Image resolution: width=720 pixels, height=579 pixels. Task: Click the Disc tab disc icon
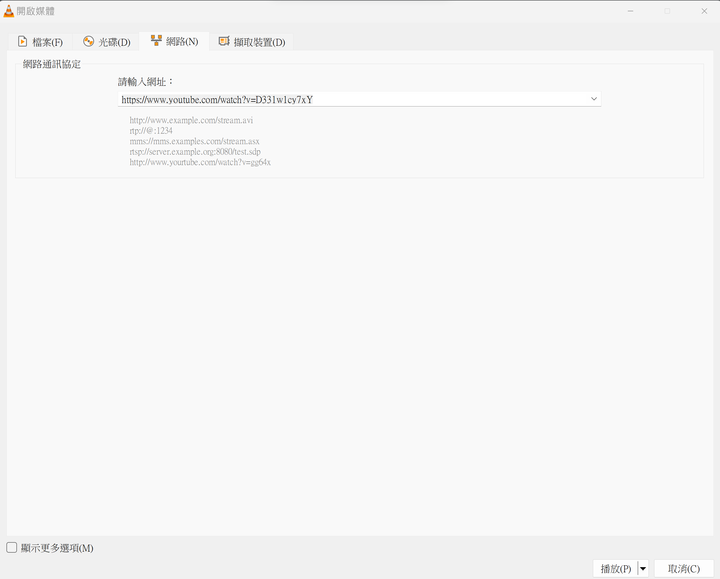(x=89, y=41)
